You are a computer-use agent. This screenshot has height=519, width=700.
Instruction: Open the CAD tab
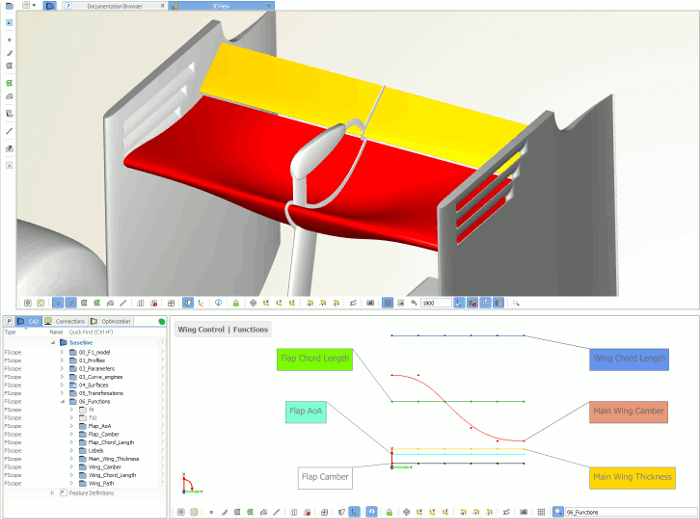tap(29, 321)
